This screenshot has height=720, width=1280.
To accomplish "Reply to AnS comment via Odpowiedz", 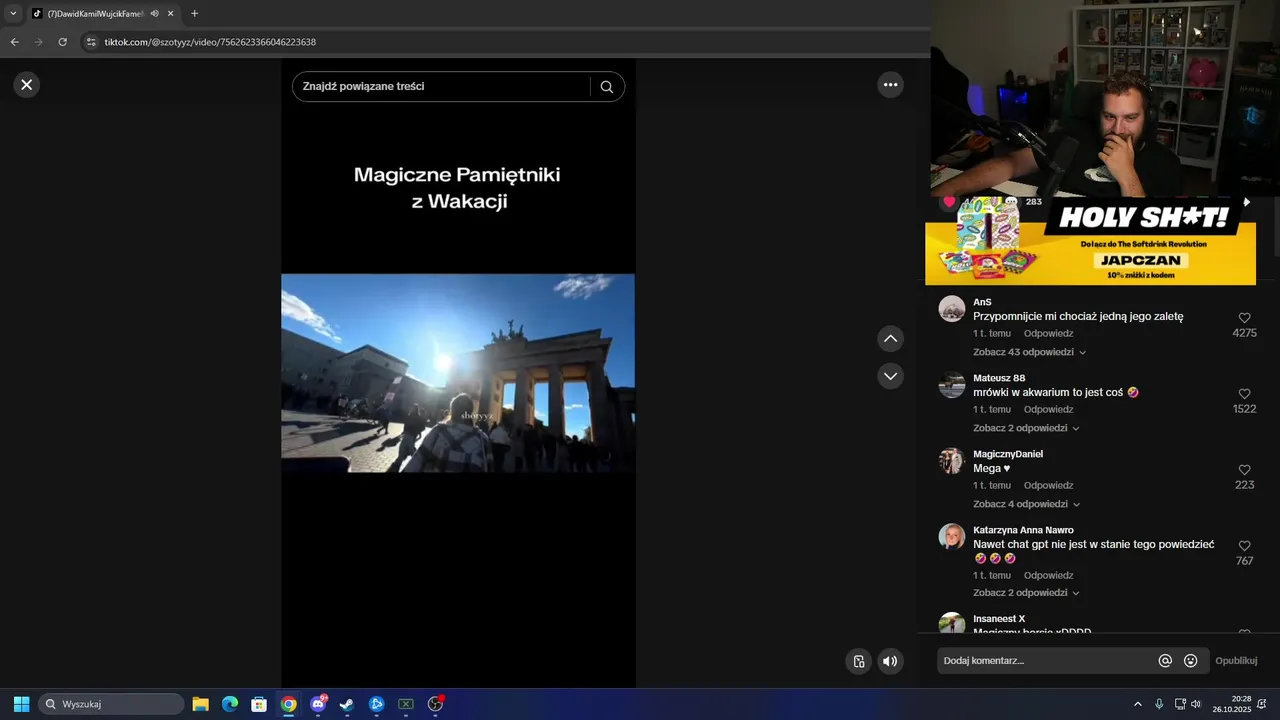I will click(x=1048, y=333).
